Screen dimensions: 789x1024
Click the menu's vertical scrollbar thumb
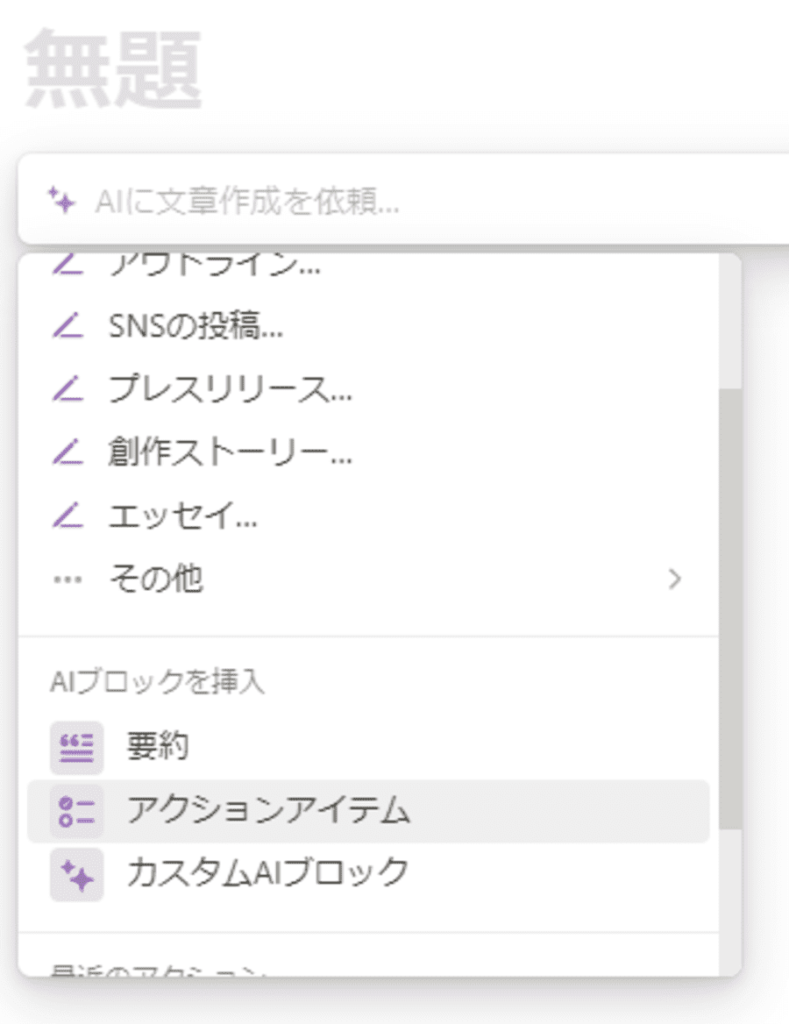coord(730,609)
